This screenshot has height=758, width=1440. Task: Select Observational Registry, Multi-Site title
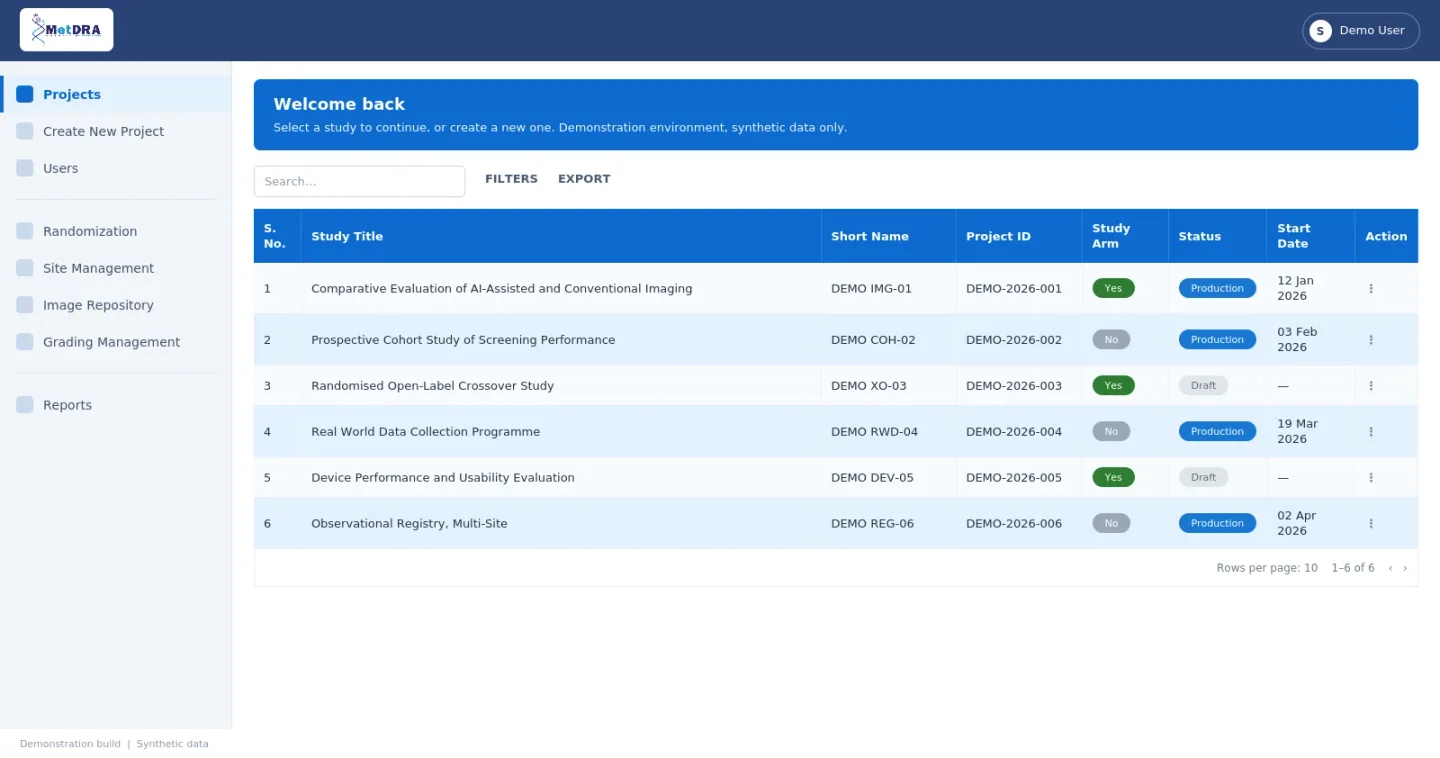[x=409, y=524]
